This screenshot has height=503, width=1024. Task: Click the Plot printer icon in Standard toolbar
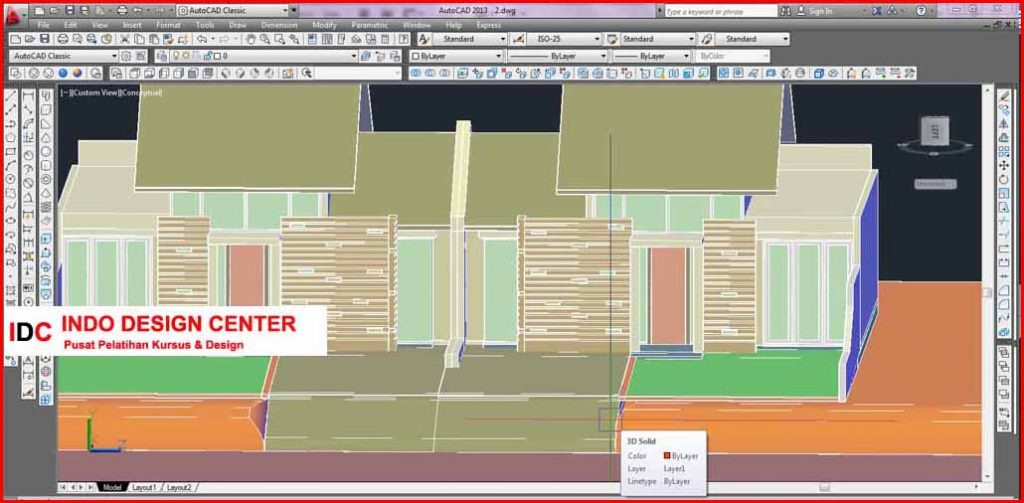64,39
